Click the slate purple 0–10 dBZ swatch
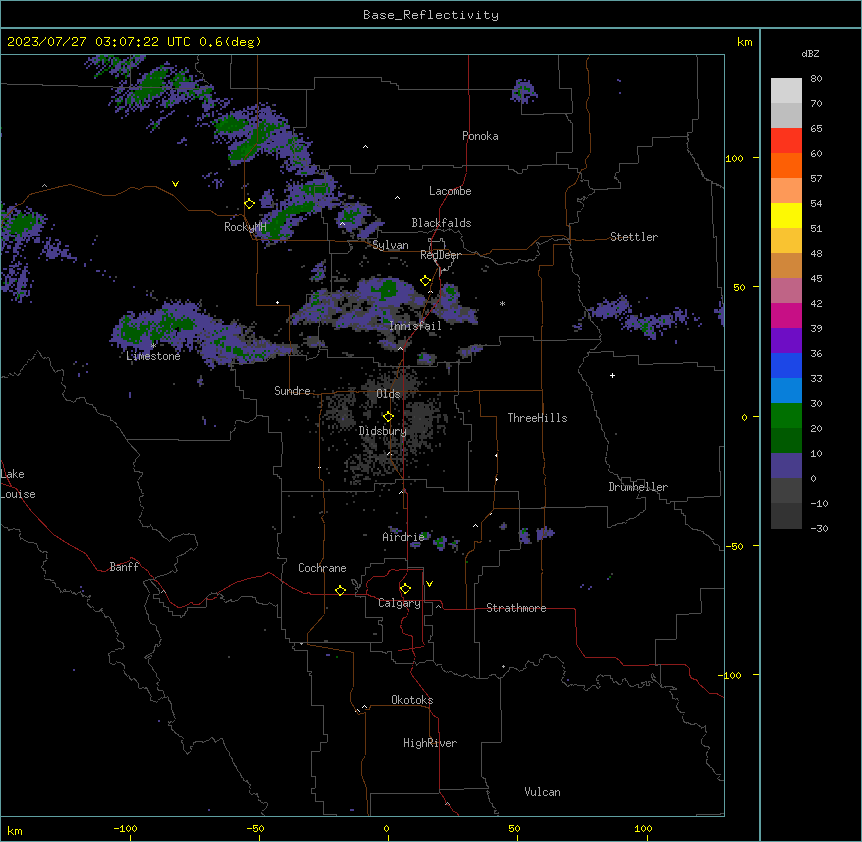This screenshot has height=842, width=862. [x=786, y=466]
